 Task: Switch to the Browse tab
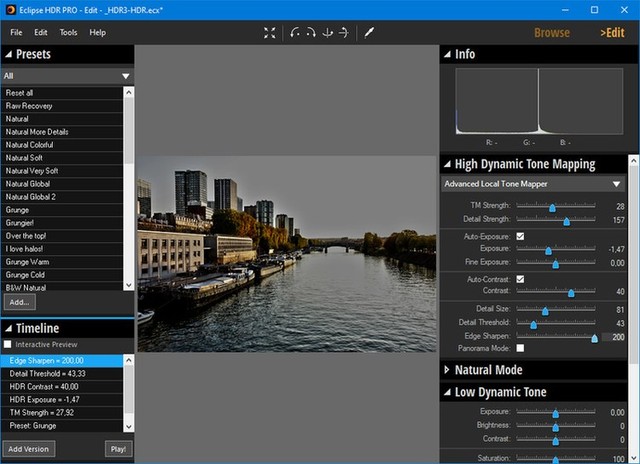[x=551, y=33]
